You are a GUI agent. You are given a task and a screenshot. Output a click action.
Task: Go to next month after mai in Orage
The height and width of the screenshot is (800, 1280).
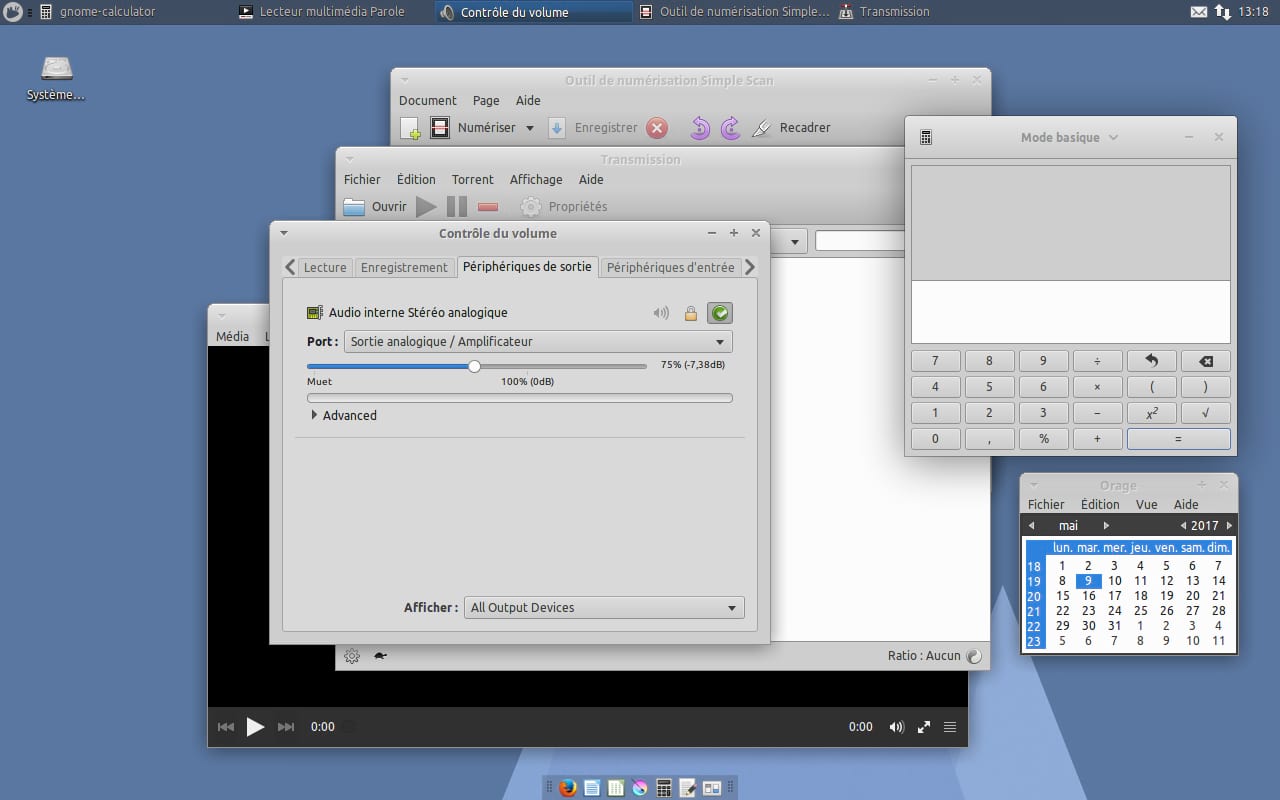(x=1106, y=526)
